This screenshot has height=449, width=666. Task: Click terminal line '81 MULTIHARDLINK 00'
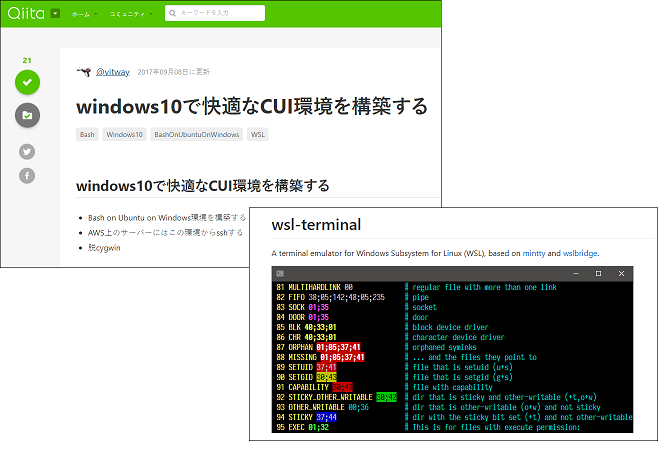(314, 287)
